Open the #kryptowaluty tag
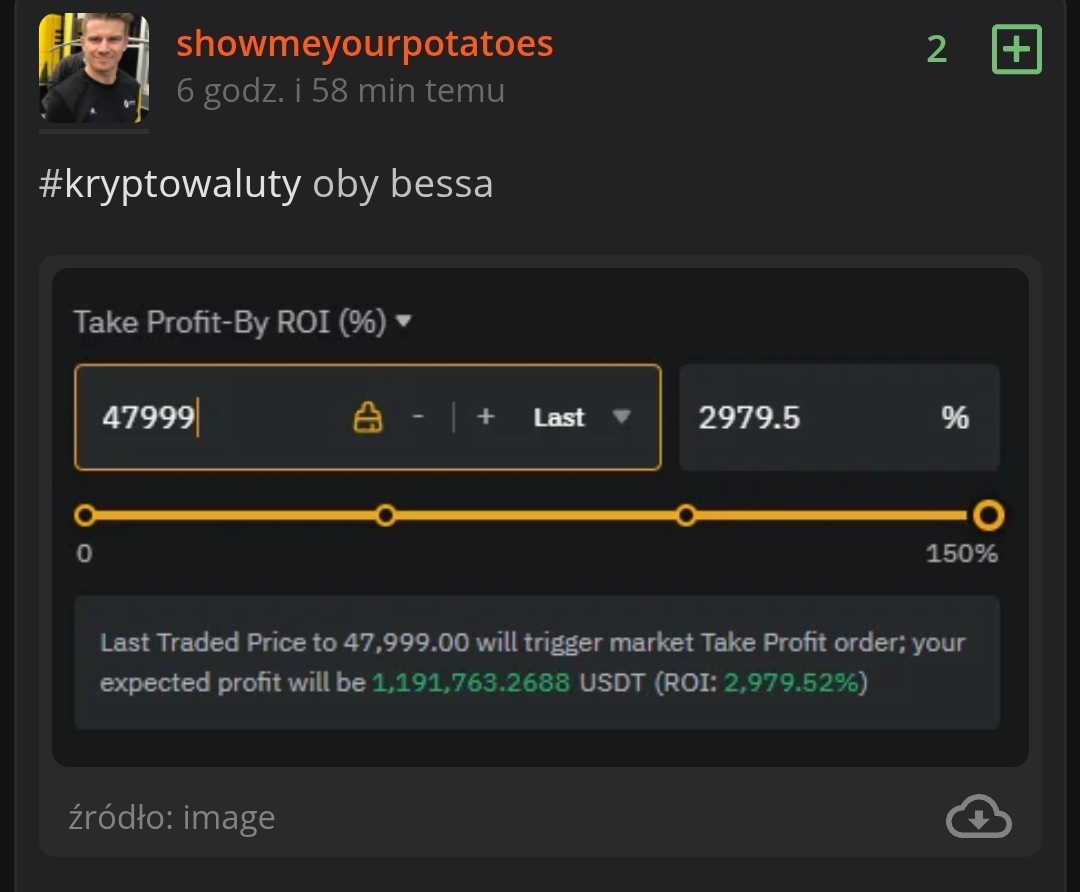This screenshot has width=1080, height=892. 169,184
